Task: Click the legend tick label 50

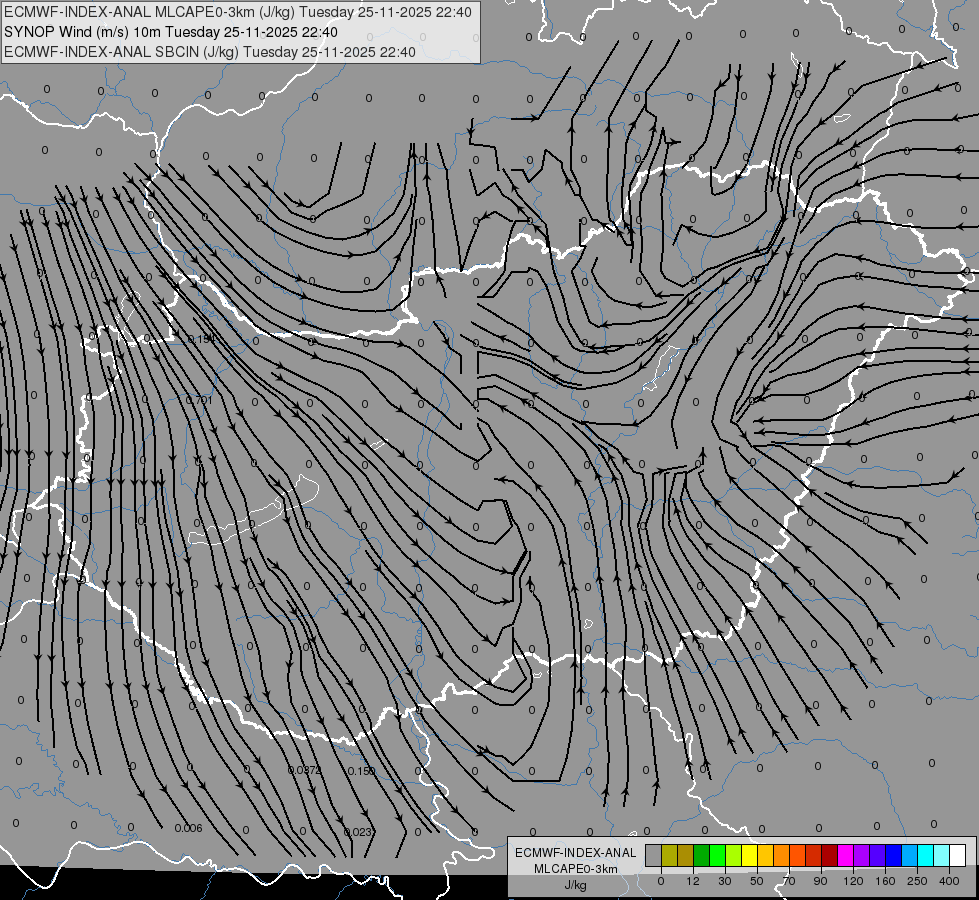Action: [757, 881]
